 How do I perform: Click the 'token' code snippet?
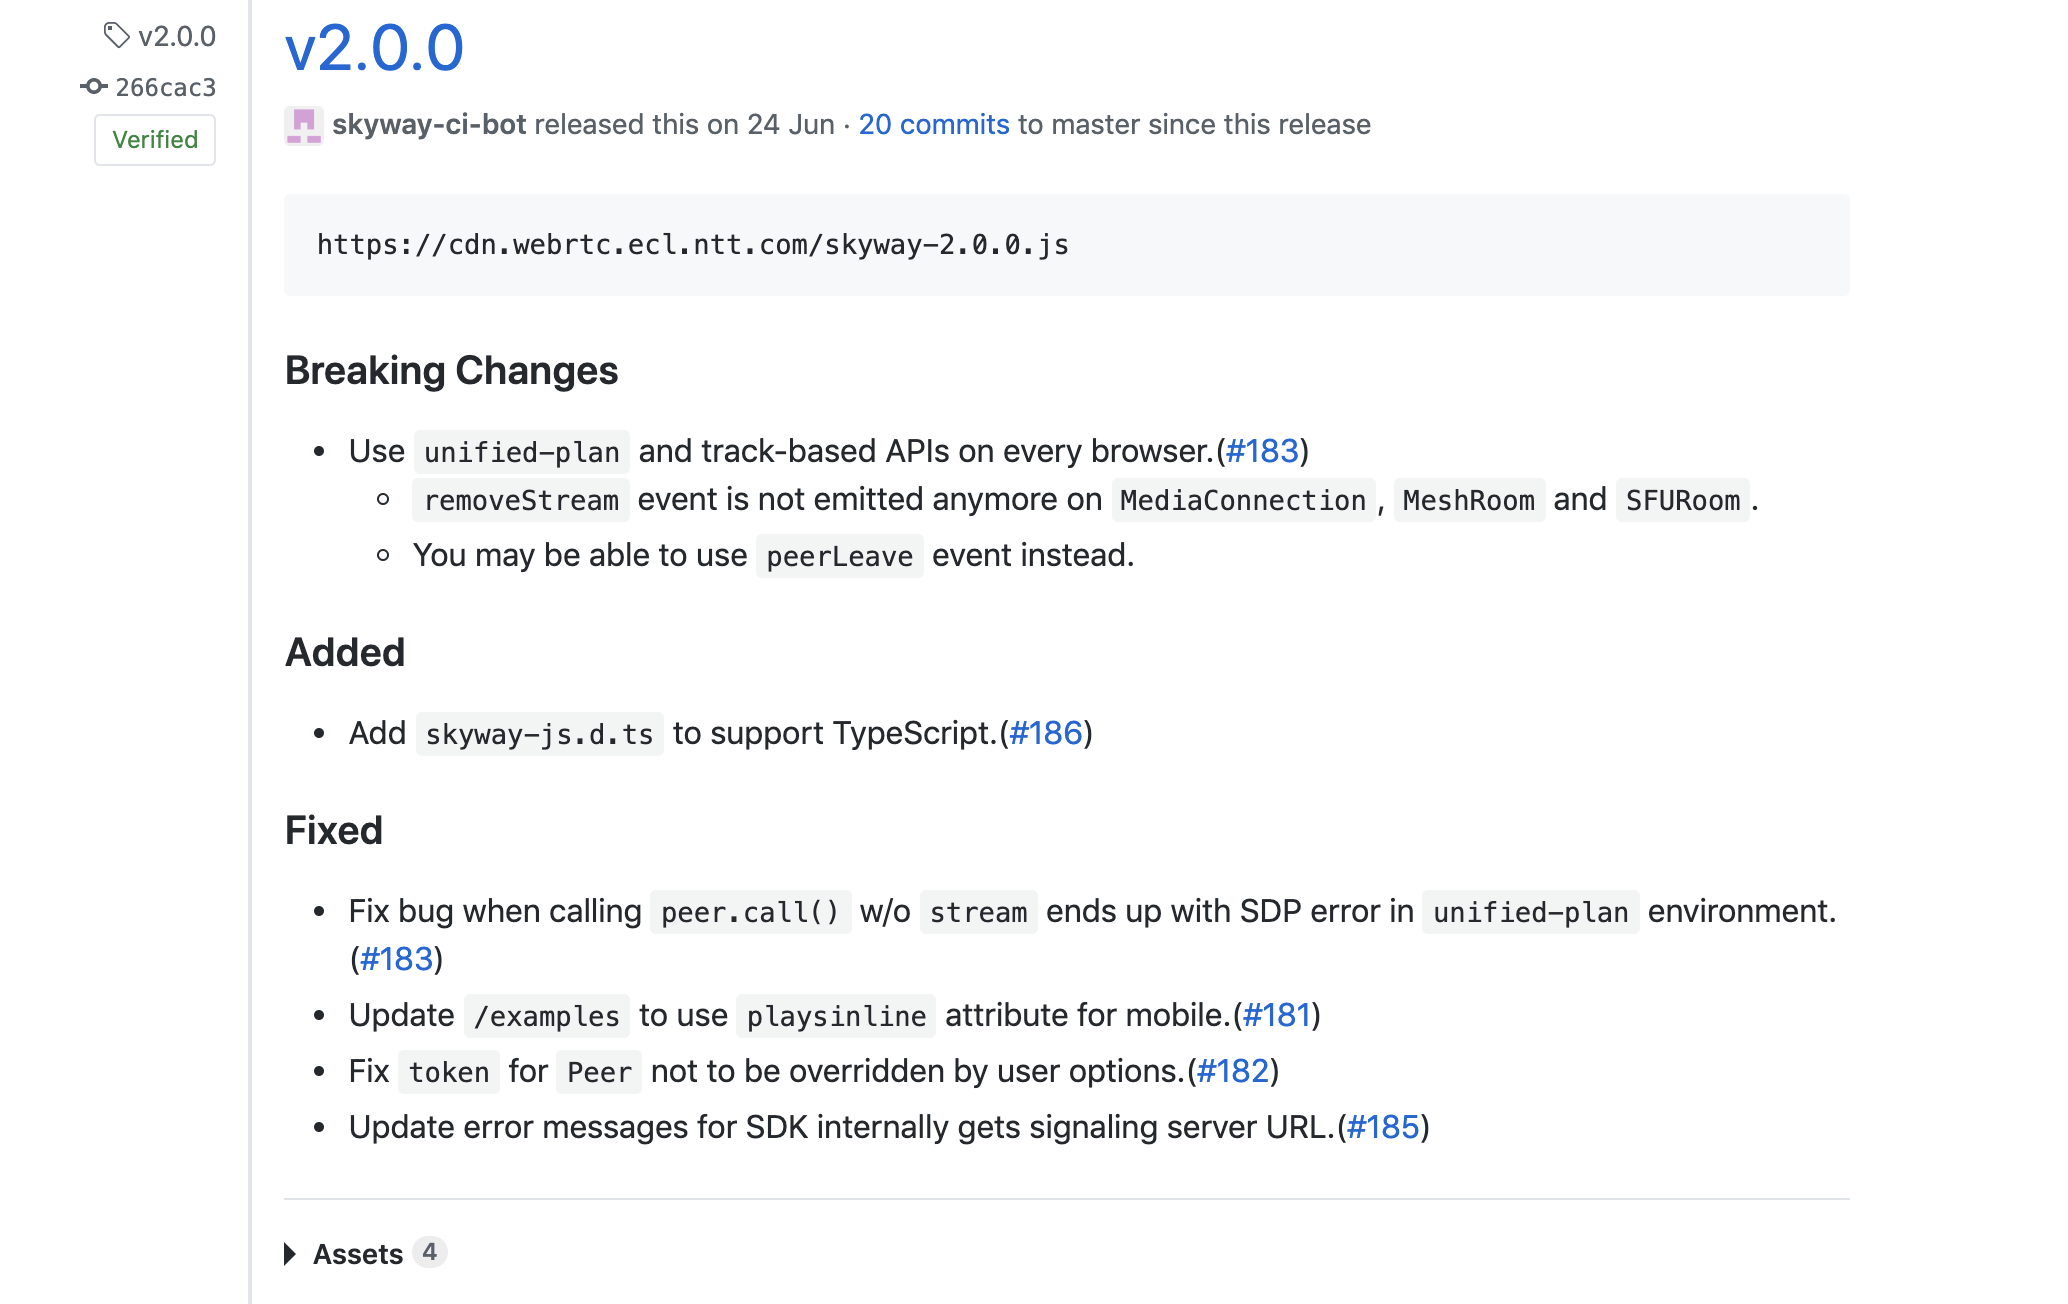(x=449, y=1072)
